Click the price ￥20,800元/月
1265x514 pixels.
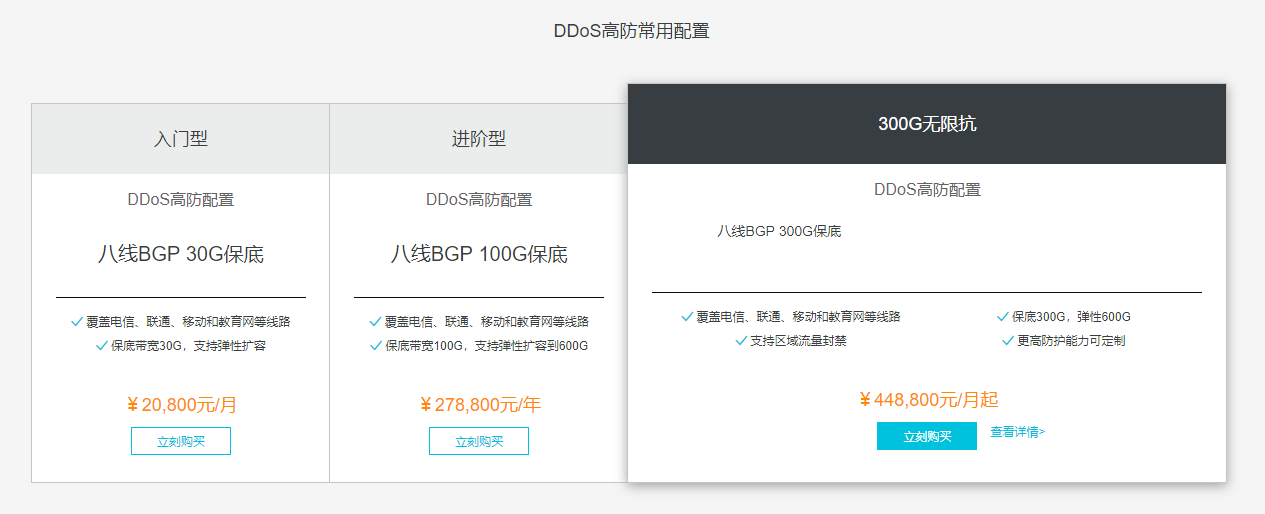[x=181, y=405]
